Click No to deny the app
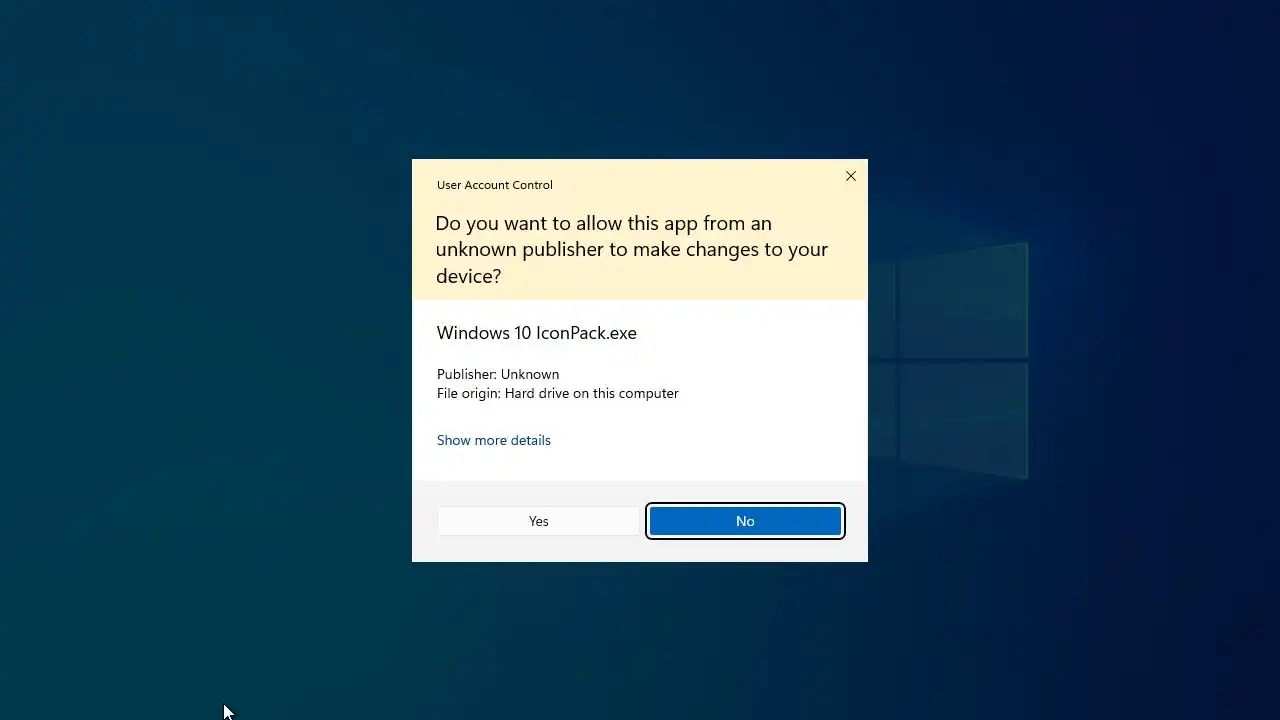 [x=745, y=521]
